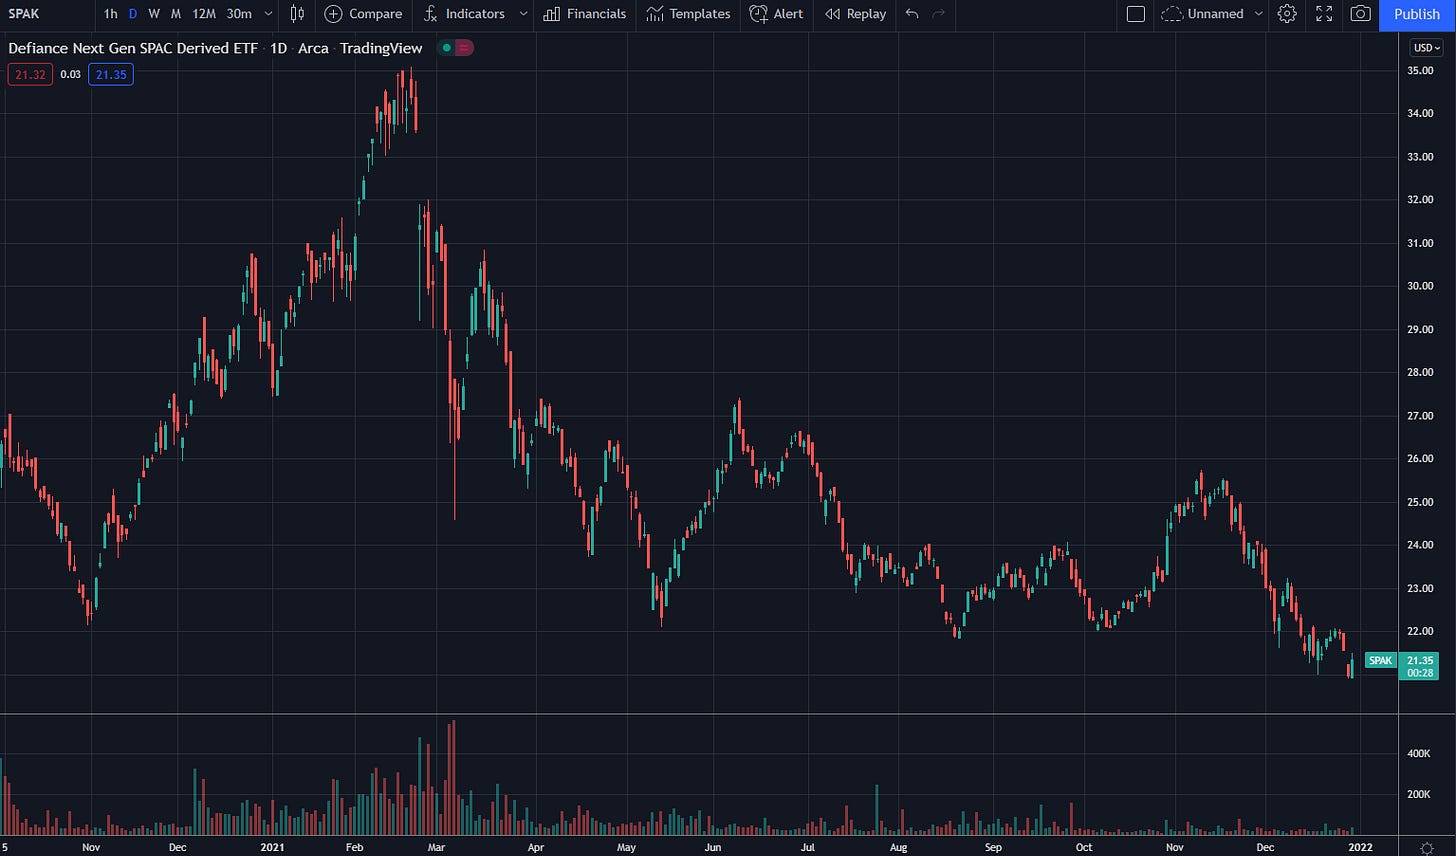Click the blue 21.35 buy price button

110,74
